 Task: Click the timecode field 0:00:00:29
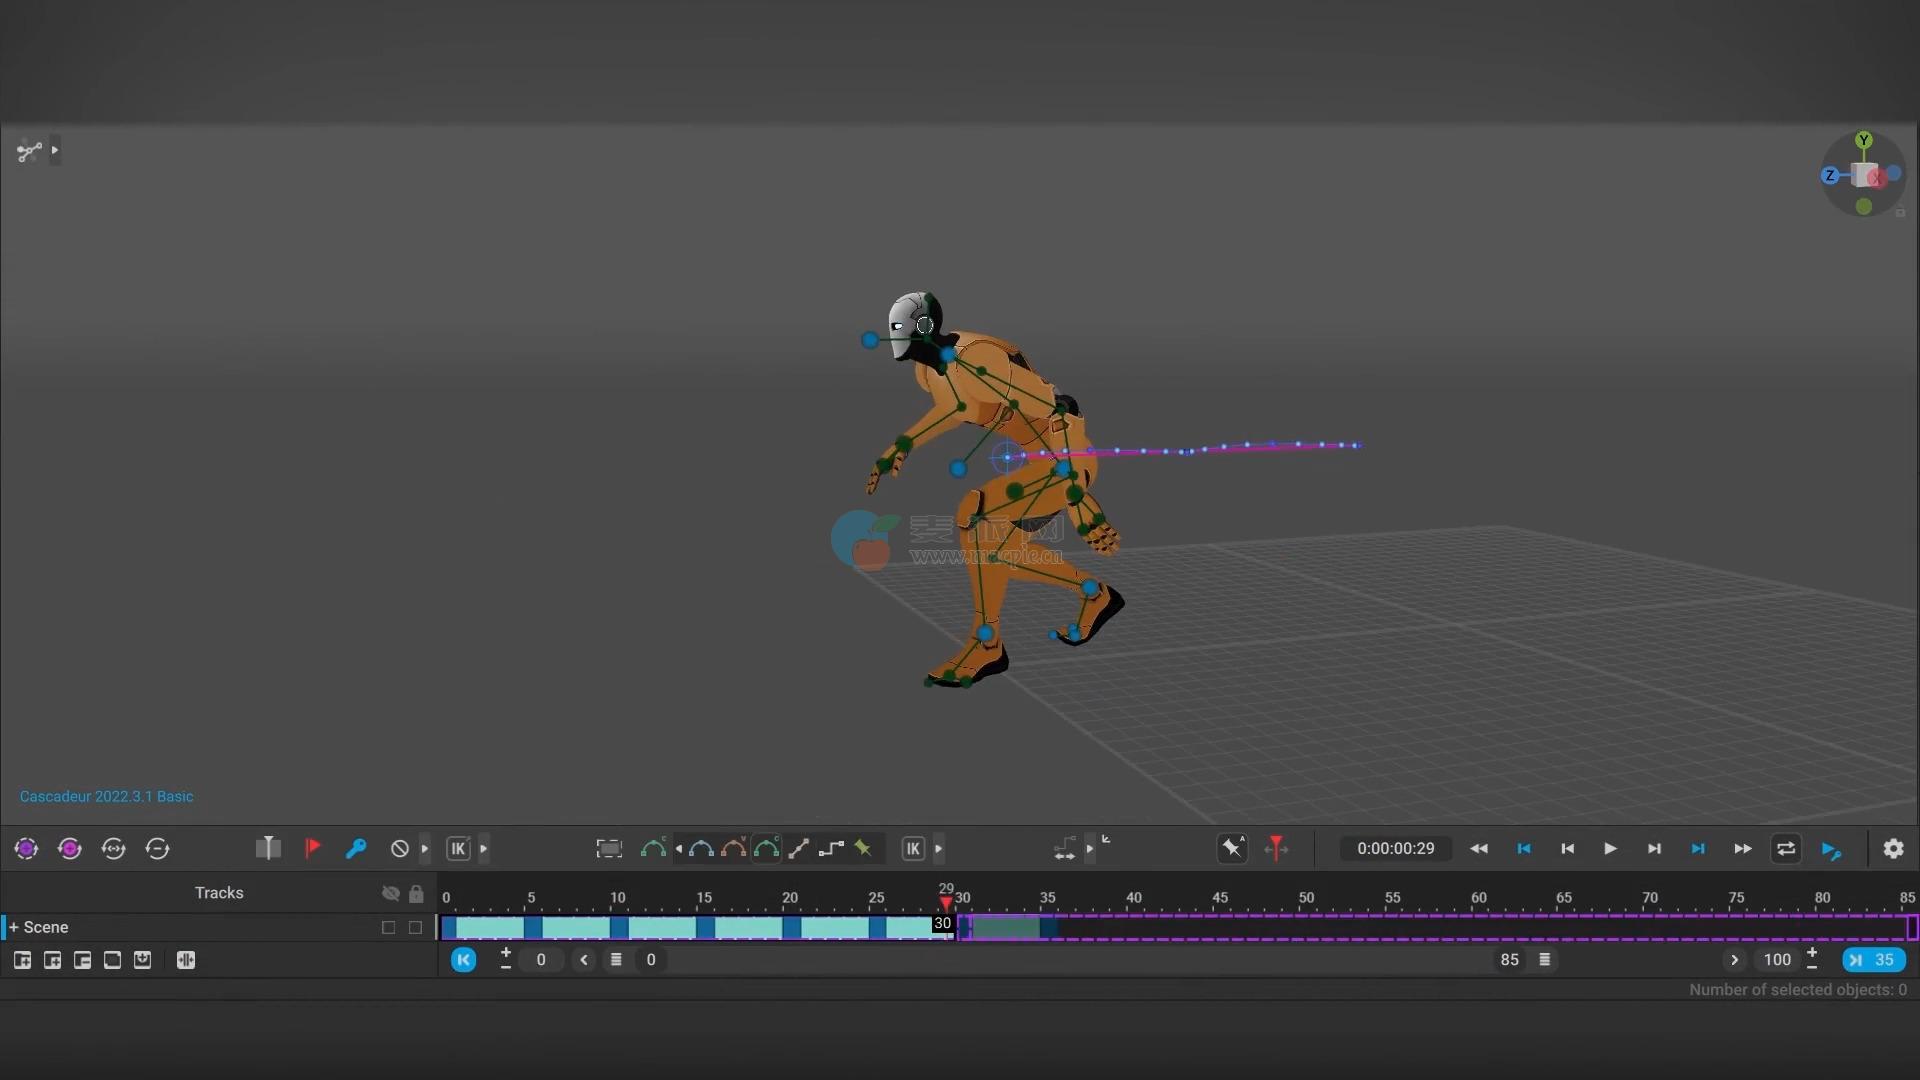1395,849
